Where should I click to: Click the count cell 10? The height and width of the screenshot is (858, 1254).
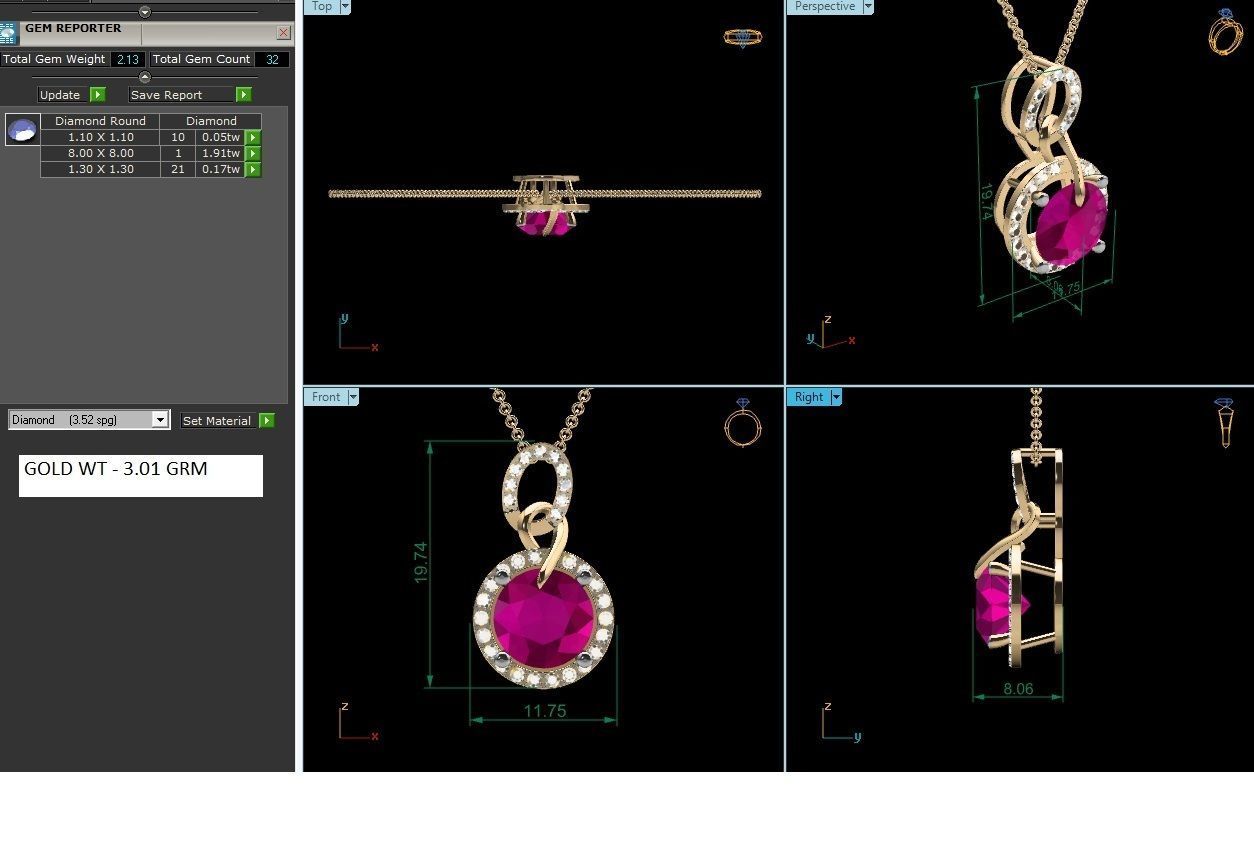click(x=178, y=137)
